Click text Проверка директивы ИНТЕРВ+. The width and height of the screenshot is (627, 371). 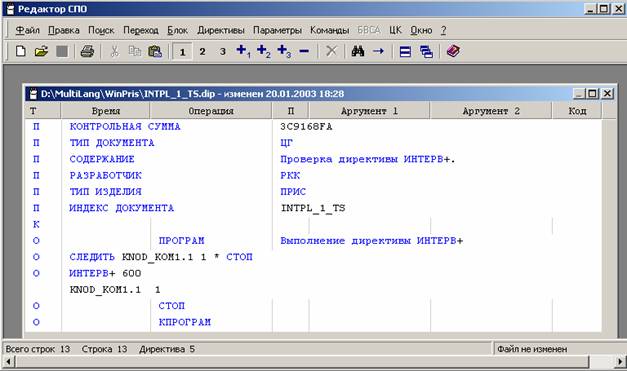point(368,159)
